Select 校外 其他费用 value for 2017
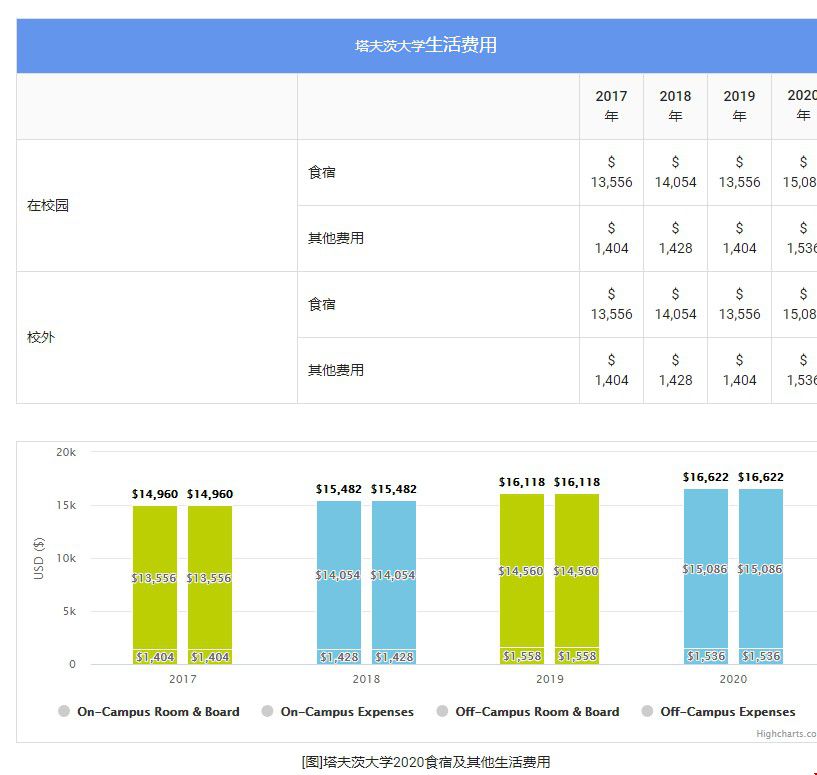 [x=611, y=370]
